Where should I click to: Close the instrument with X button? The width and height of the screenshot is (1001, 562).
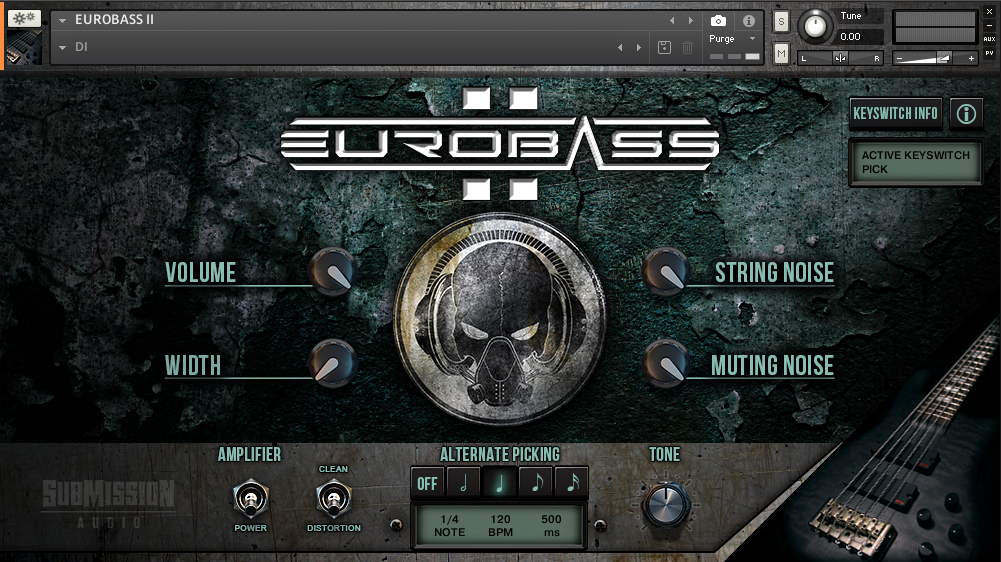pyautogui.click(x=990, y=11)
